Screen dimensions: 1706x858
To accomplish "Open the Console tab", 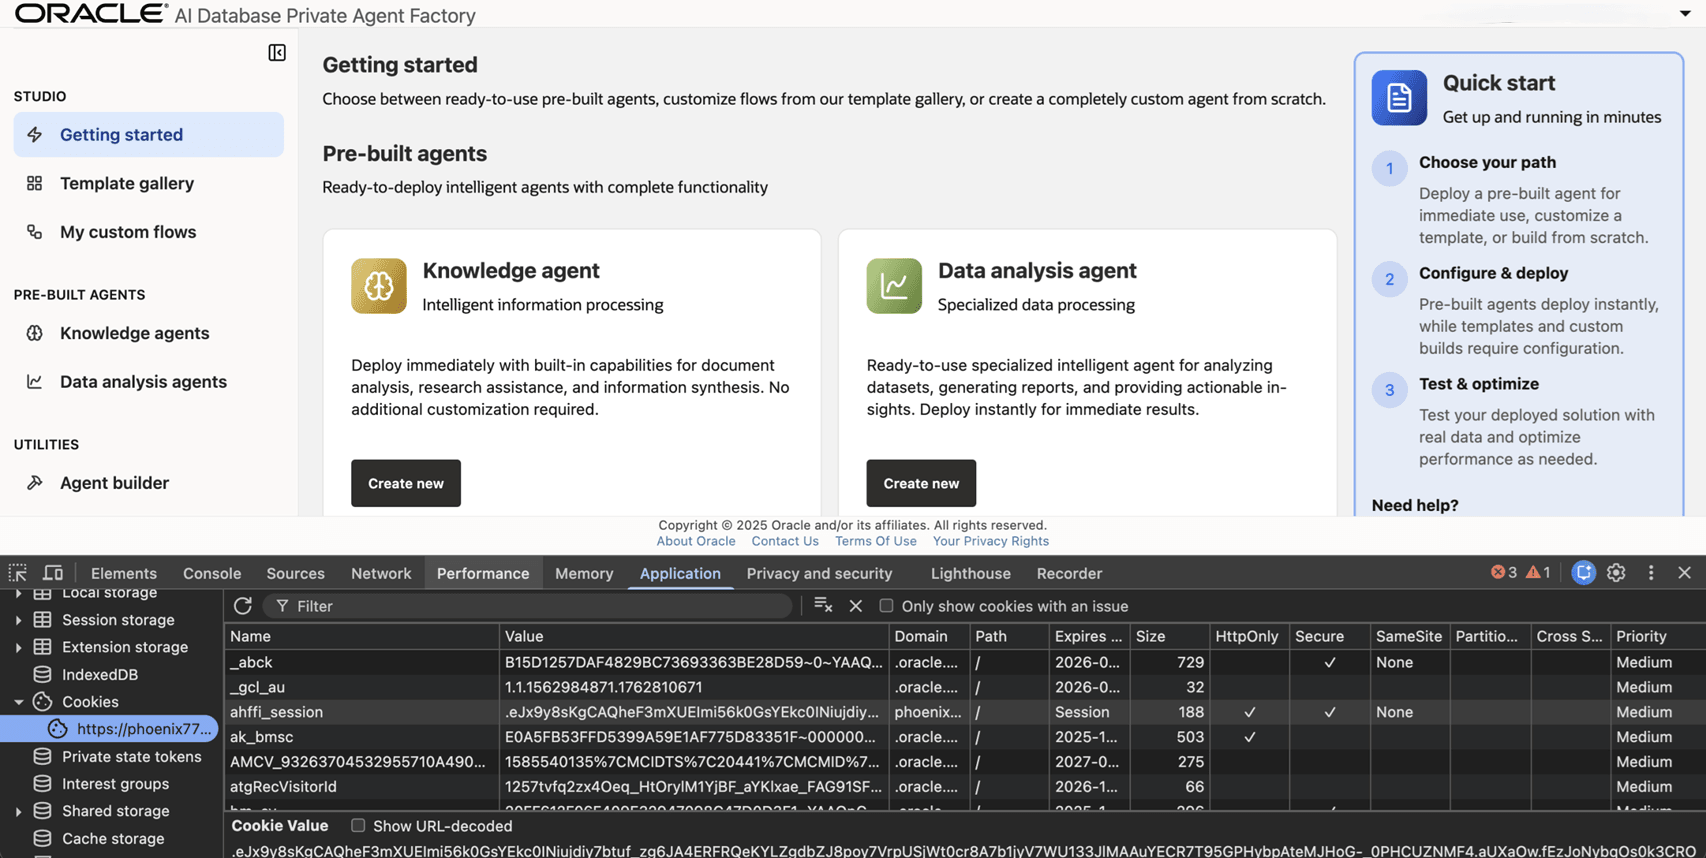I will coord(212,573).
